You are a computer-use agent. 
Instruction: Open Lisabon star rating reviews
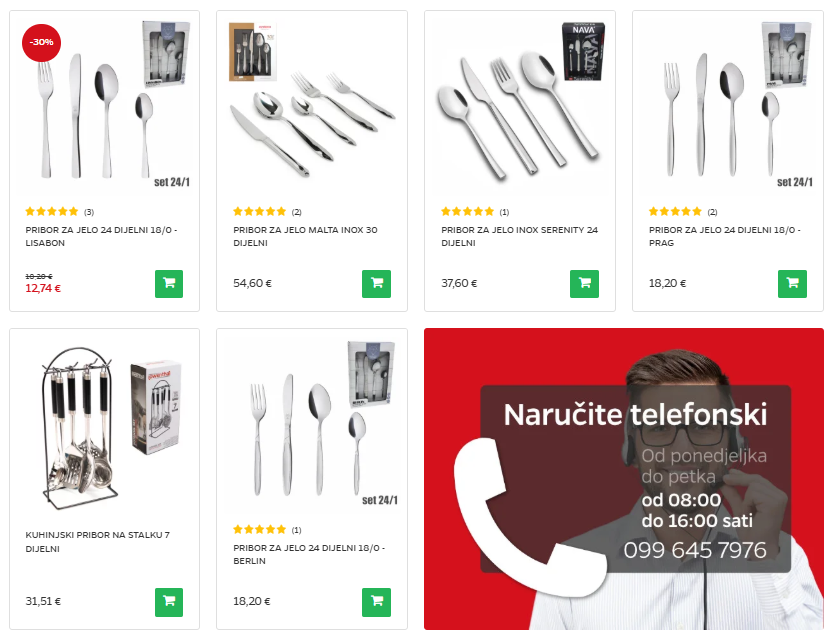point(59,211)
